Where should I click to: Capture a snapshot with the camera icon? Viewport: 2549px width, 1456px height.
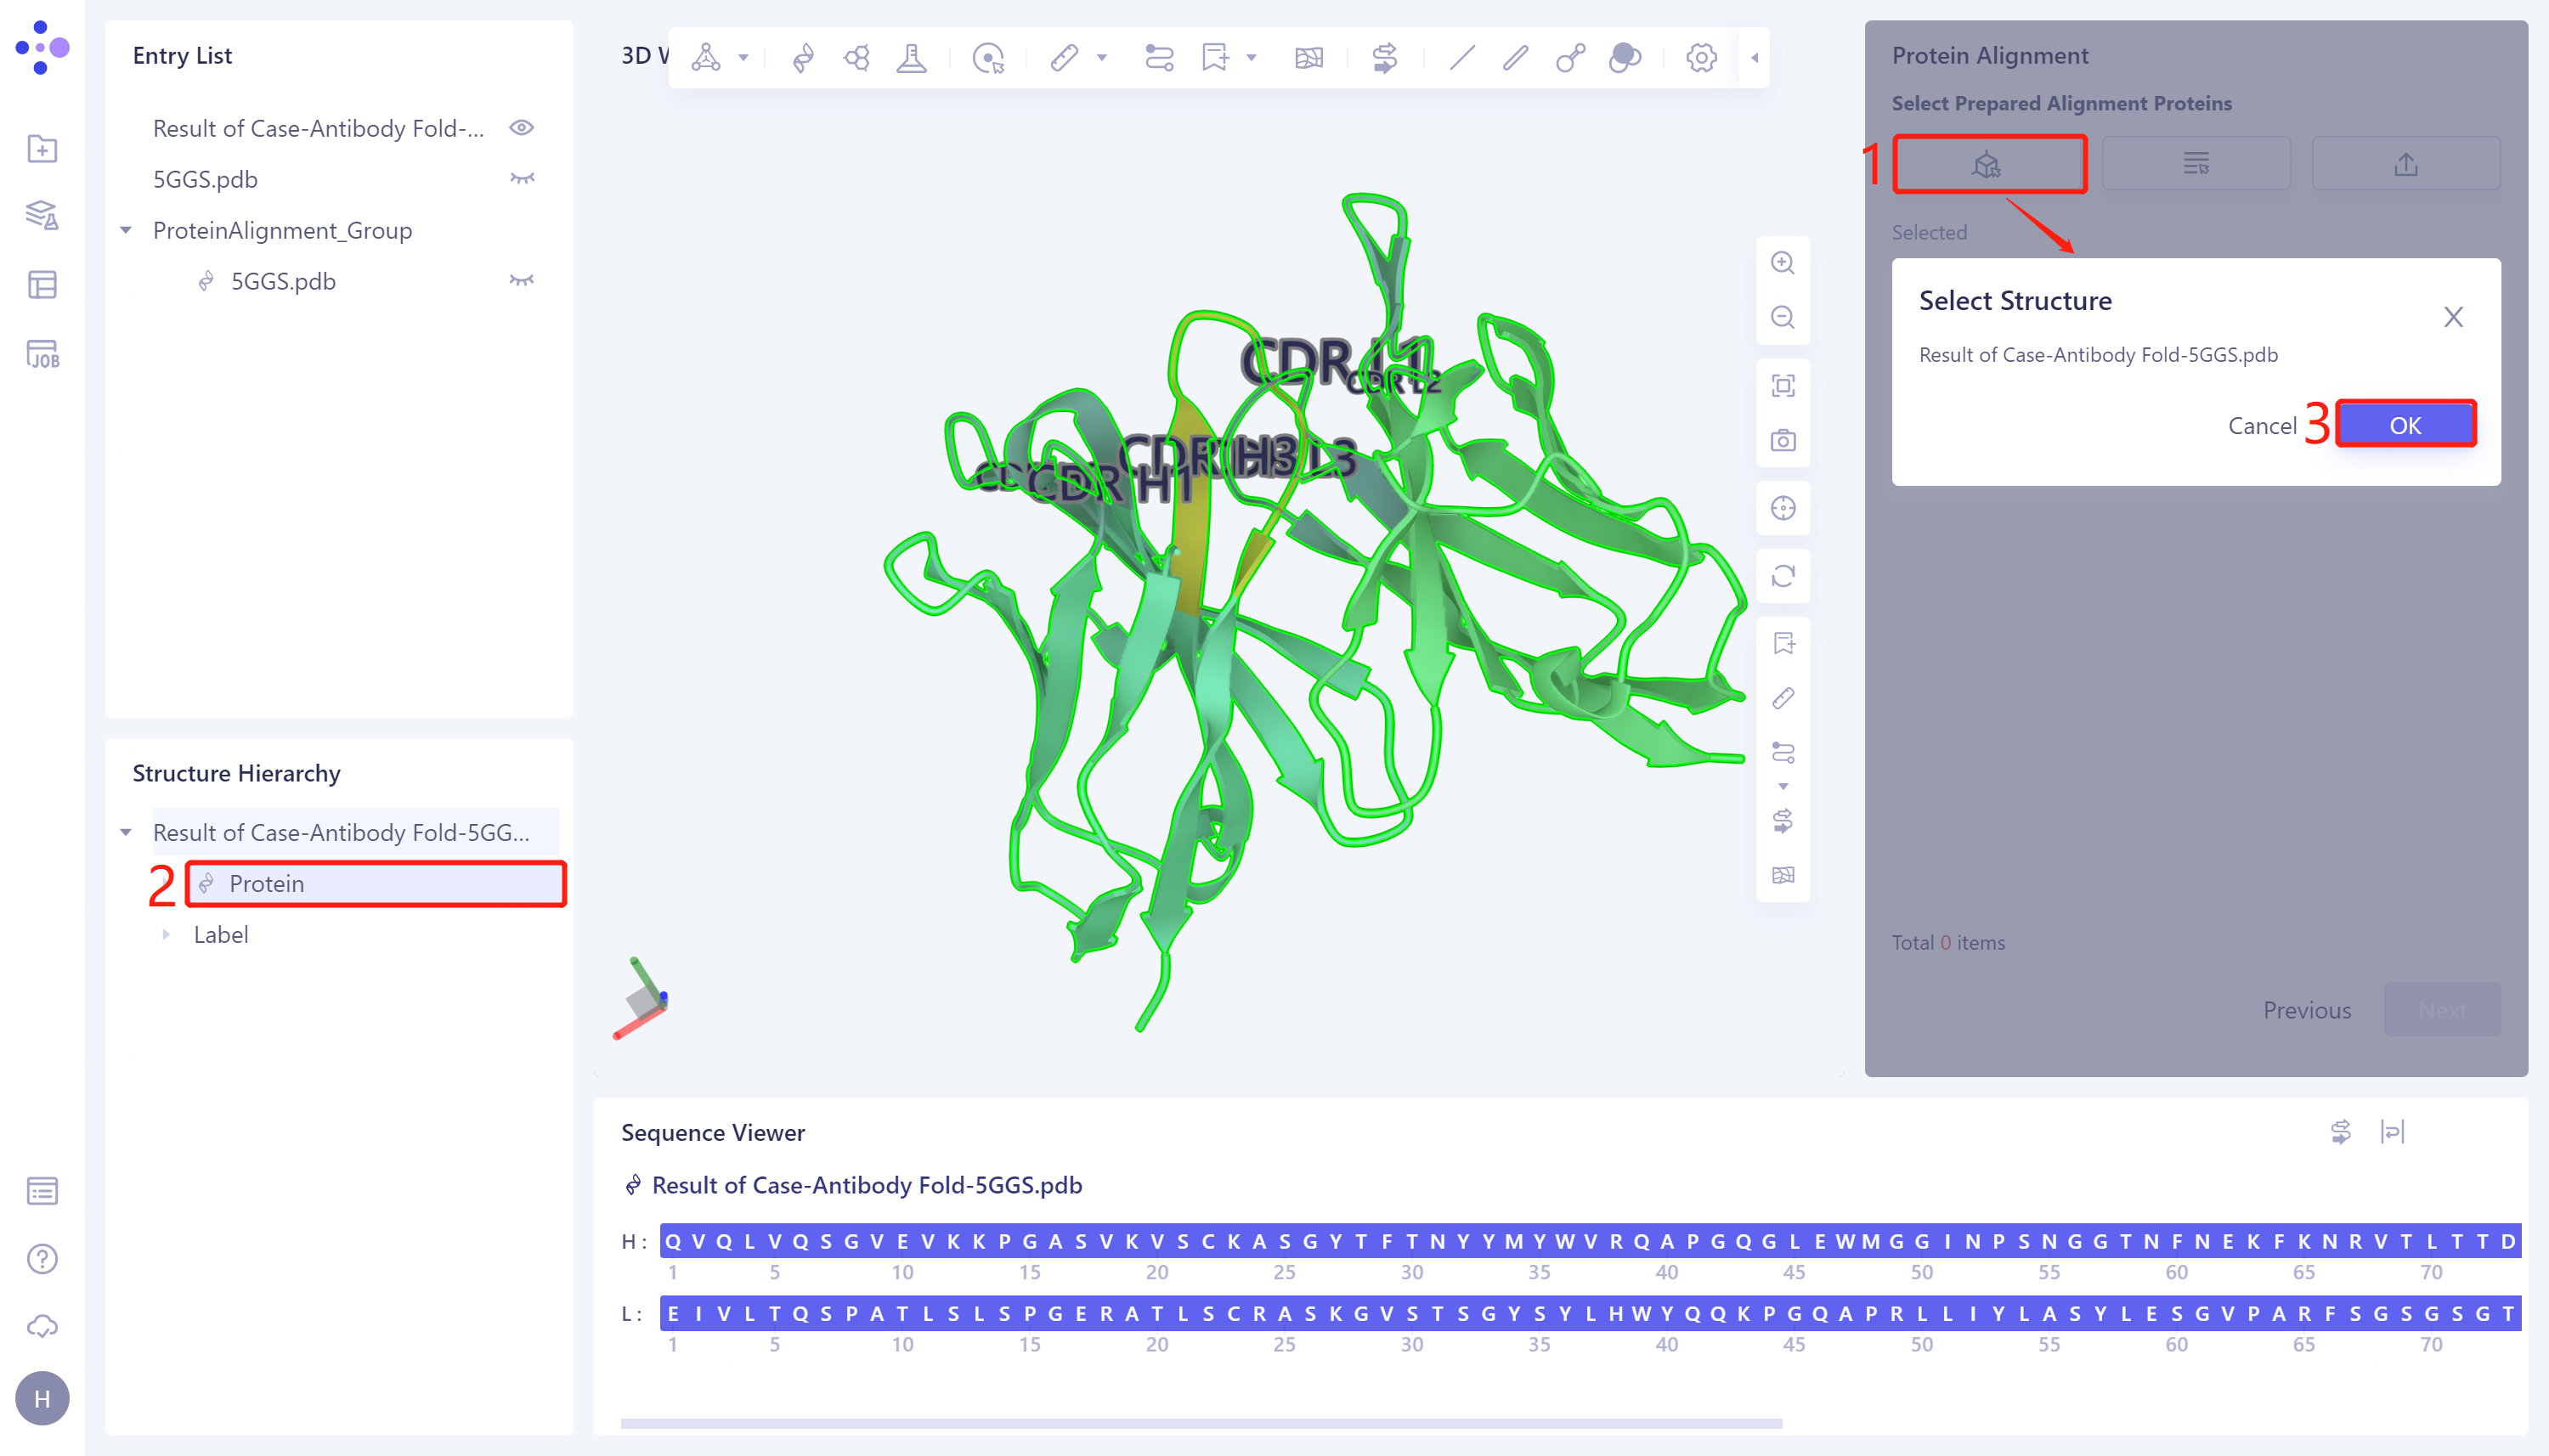(x=1784, y=440)
